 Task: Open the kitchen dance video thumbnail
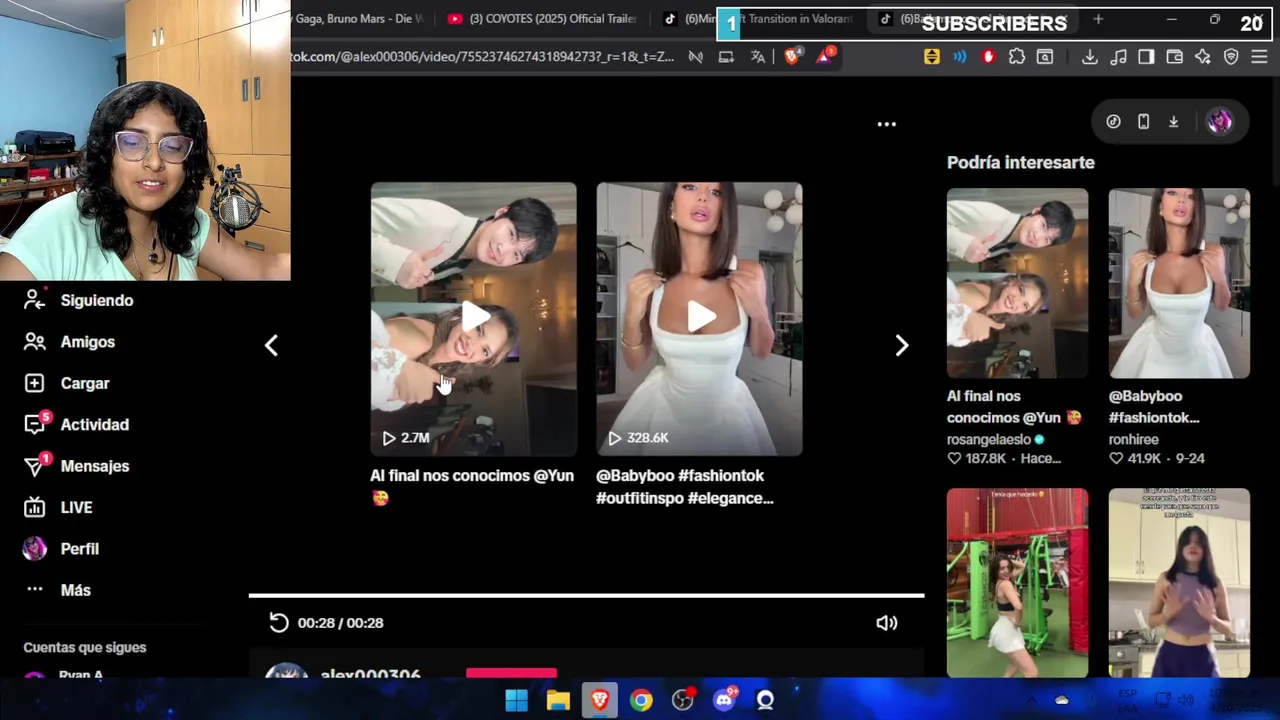click(x=1179, y=583)
